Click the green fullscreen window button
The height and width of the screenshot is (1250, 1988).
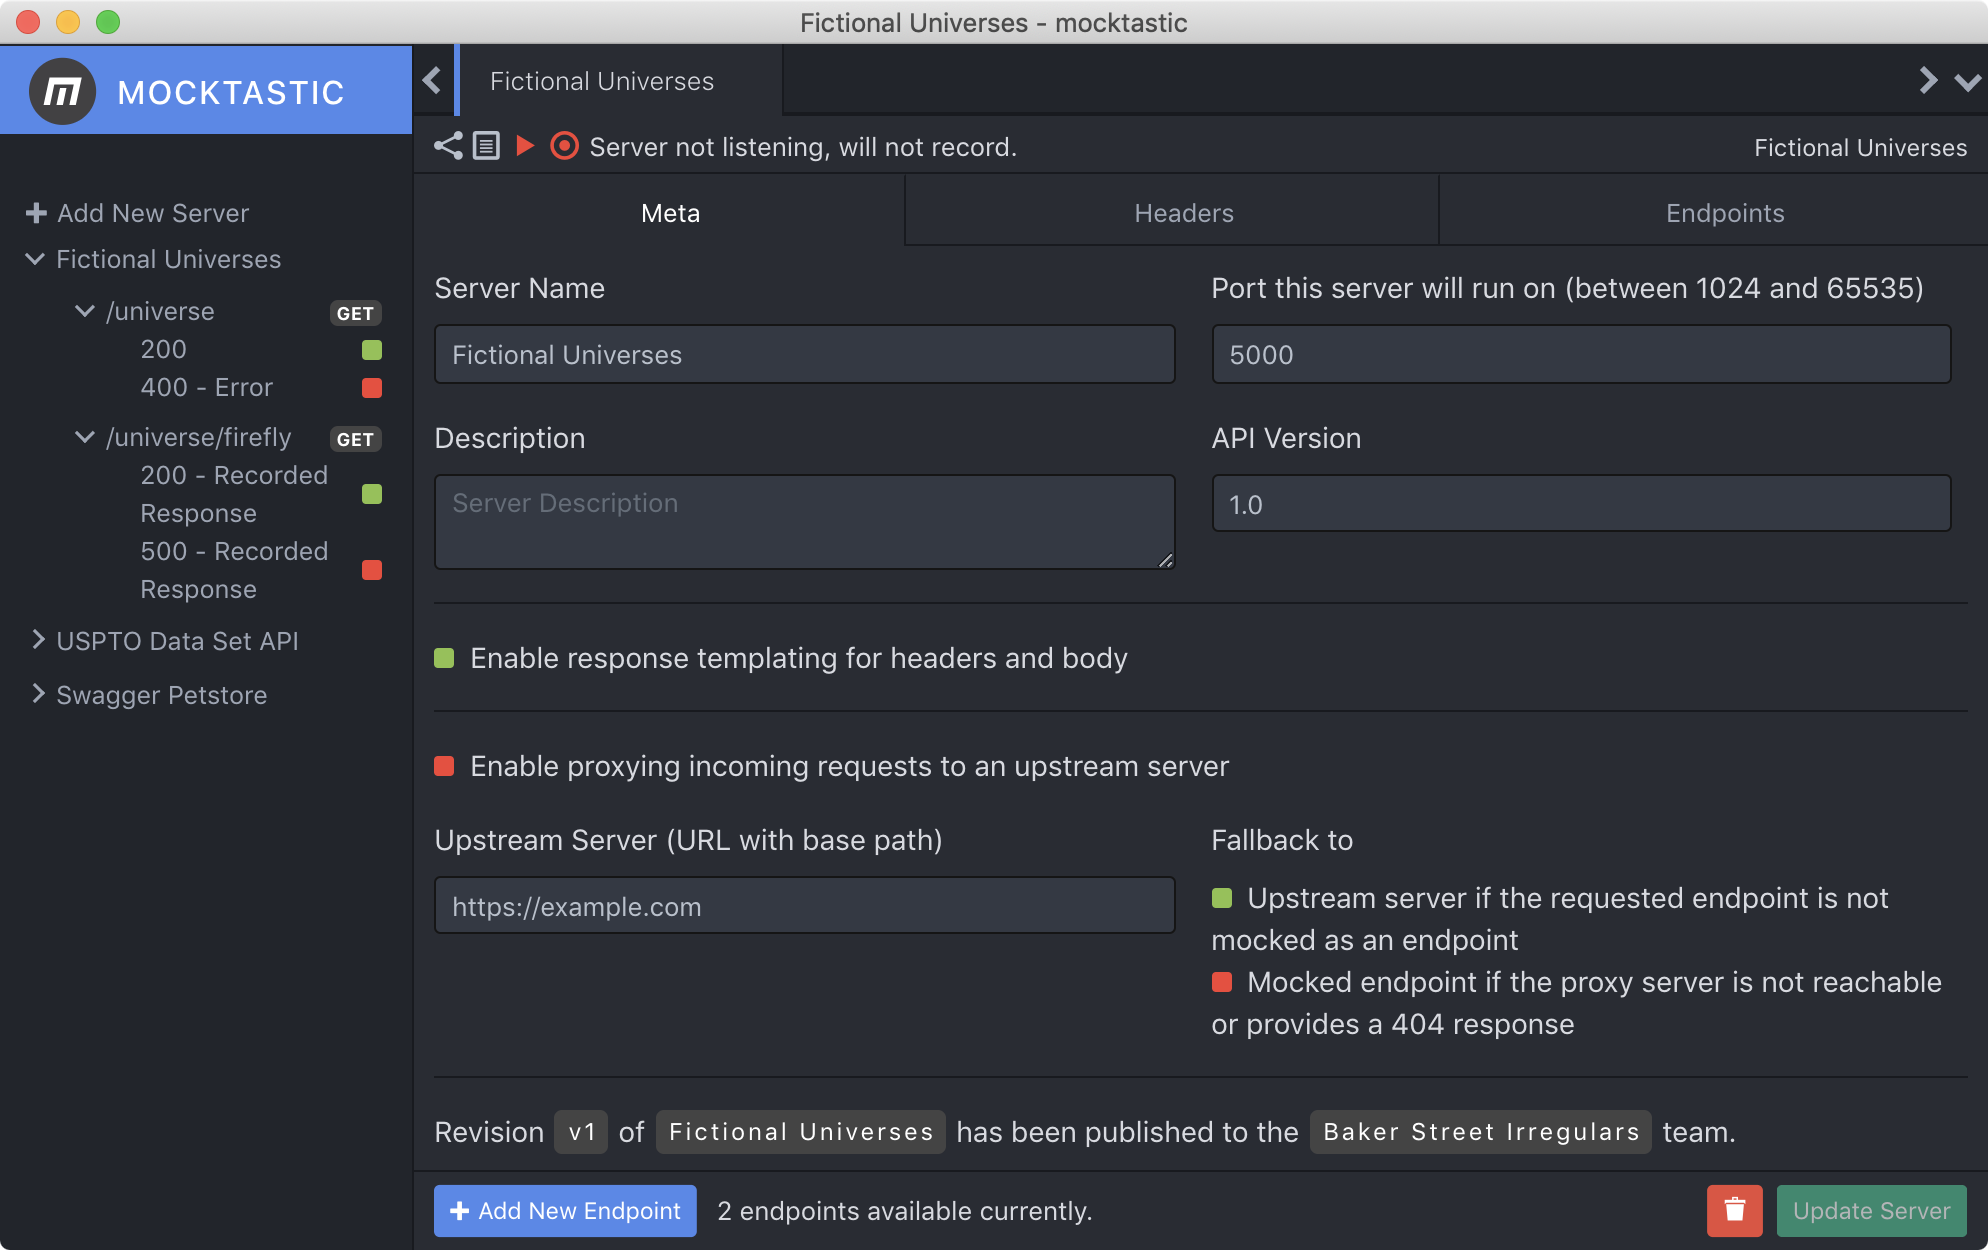tap(108, 22)
